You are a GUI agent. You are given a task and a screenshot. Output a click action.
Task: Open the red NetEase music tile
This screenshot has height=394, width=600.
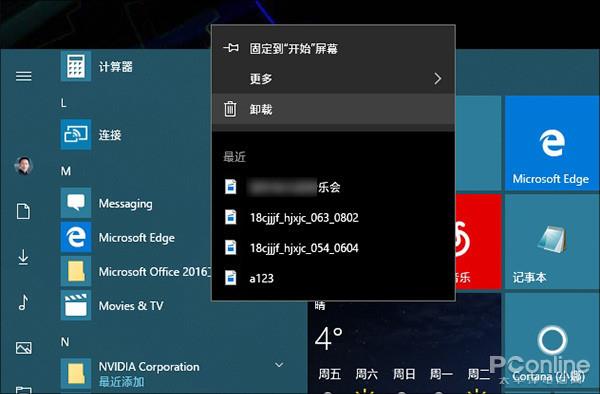pyautogui.click(x=478, y=242)
